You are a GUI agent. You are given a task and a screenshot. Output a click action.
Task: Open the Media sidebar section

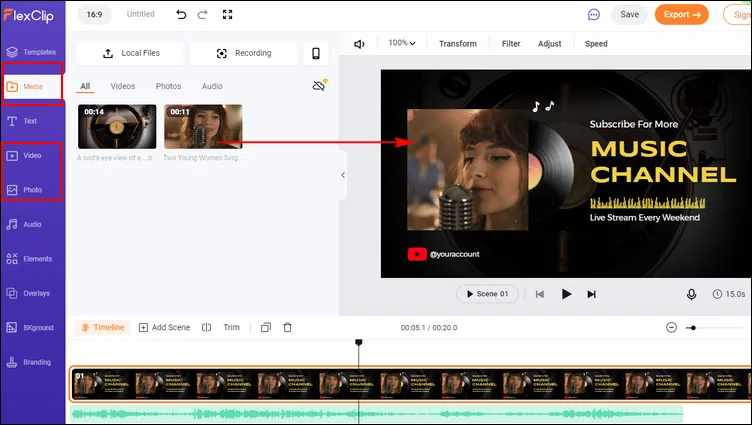(32, 86)
